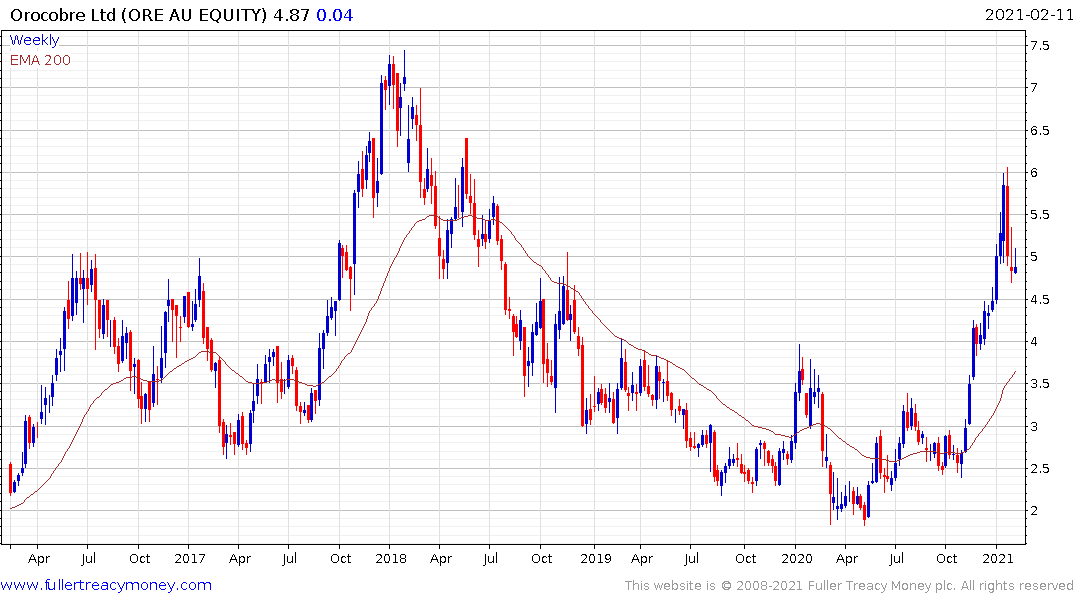Click the 4.5 price axis label
The image size is (1075, 600).
pos(1039,300)
